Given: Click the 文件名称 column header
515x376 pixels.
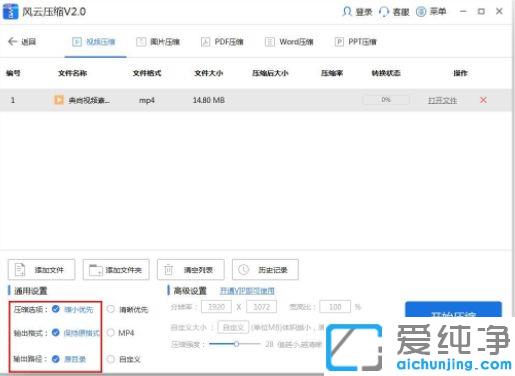Looking at the screenshot, I should pos(72,73).
